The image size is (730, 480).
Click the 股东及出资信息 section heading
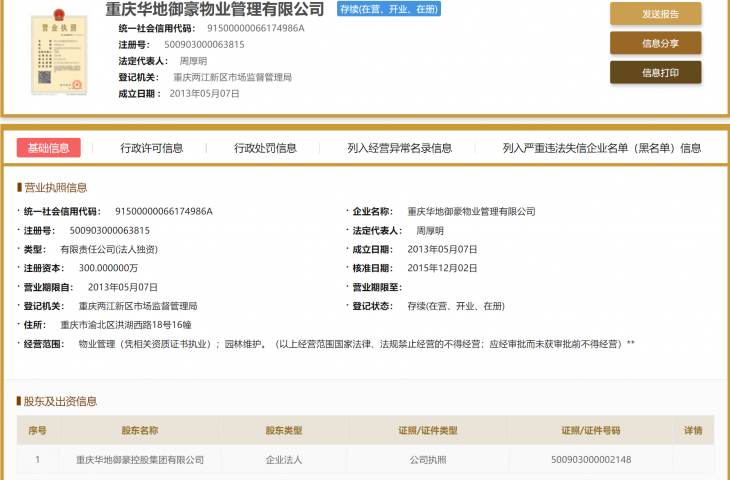(60, 401)
